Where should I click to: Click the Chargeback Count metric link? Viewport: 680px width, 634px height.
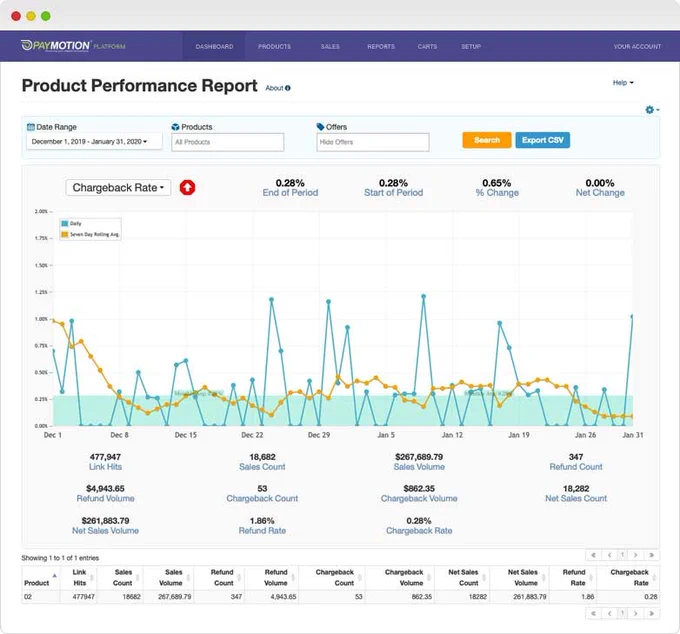tap(262, 498)
